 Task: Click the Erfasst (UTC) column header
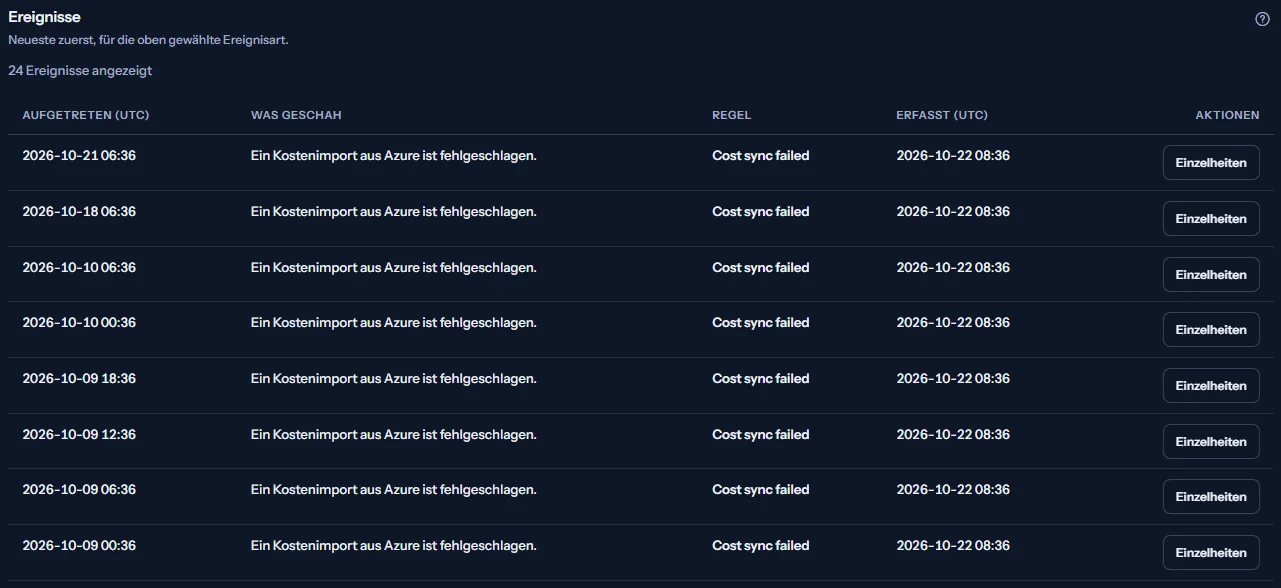(x=942, y=115)
